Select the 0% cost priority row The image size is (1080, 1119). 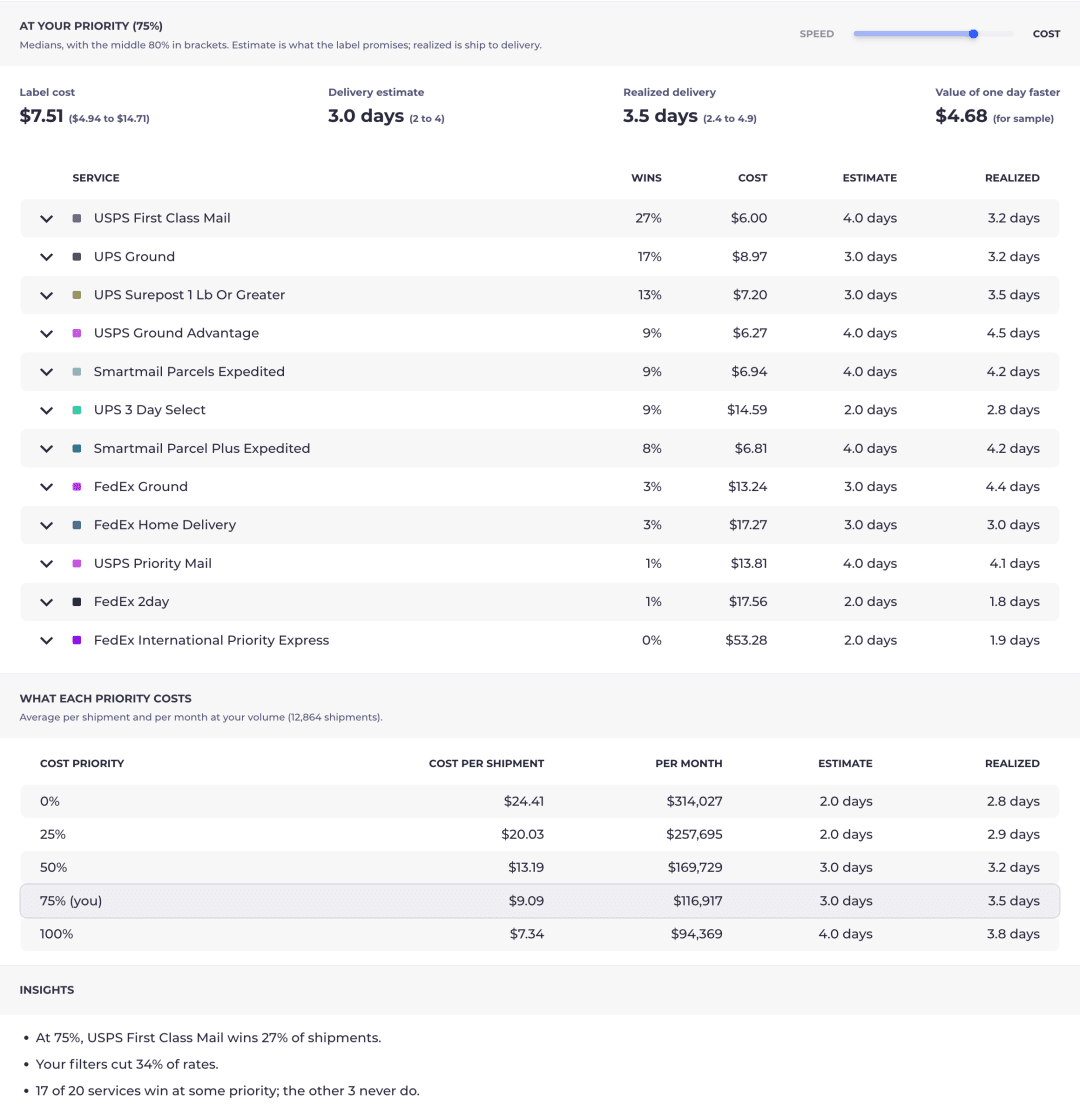coord(540,801)
